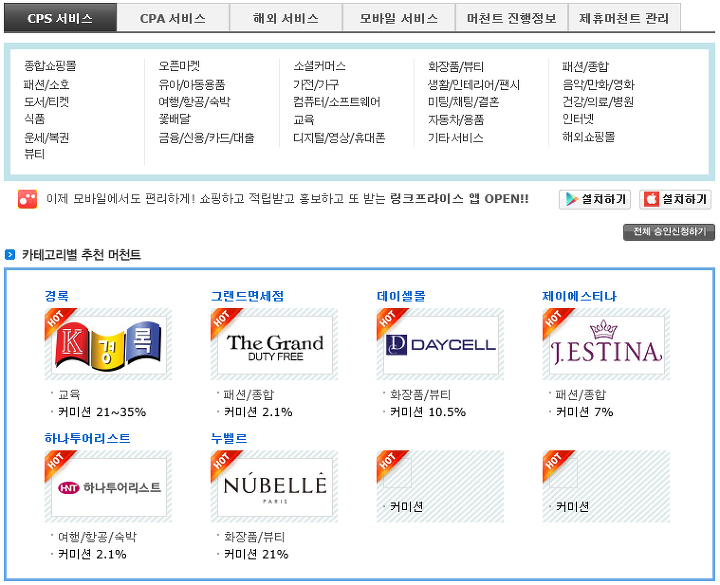Select the 여행/항공/숙박 category link
The image size is (720, 585).
click(x=194, y=102)
